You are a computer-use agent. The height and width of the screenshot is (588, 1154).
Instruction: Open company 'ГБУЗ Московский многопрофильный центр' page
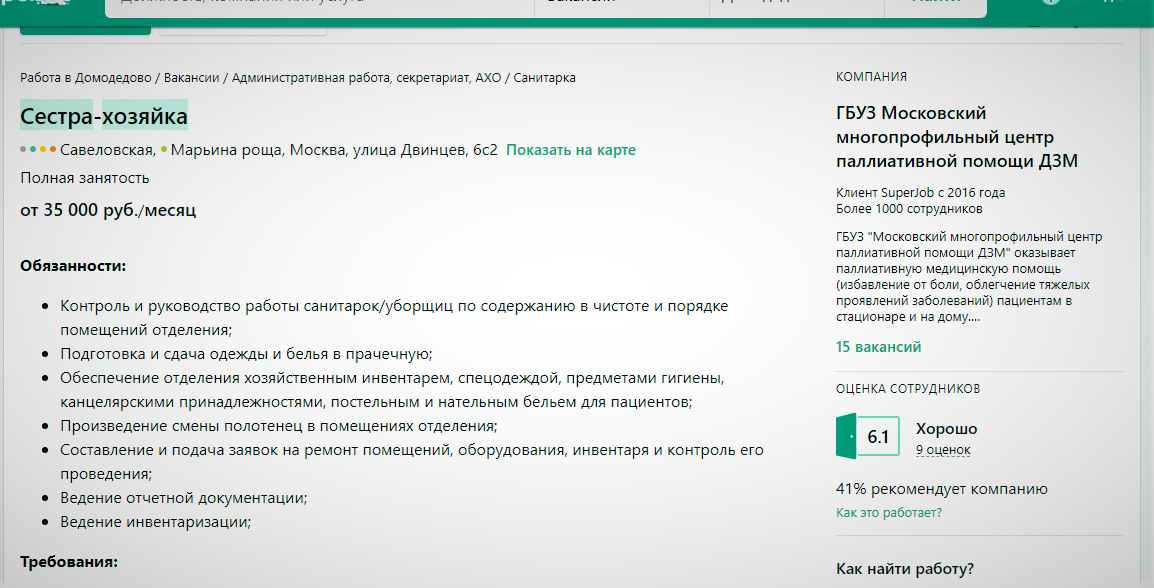[x=957, y=137]
